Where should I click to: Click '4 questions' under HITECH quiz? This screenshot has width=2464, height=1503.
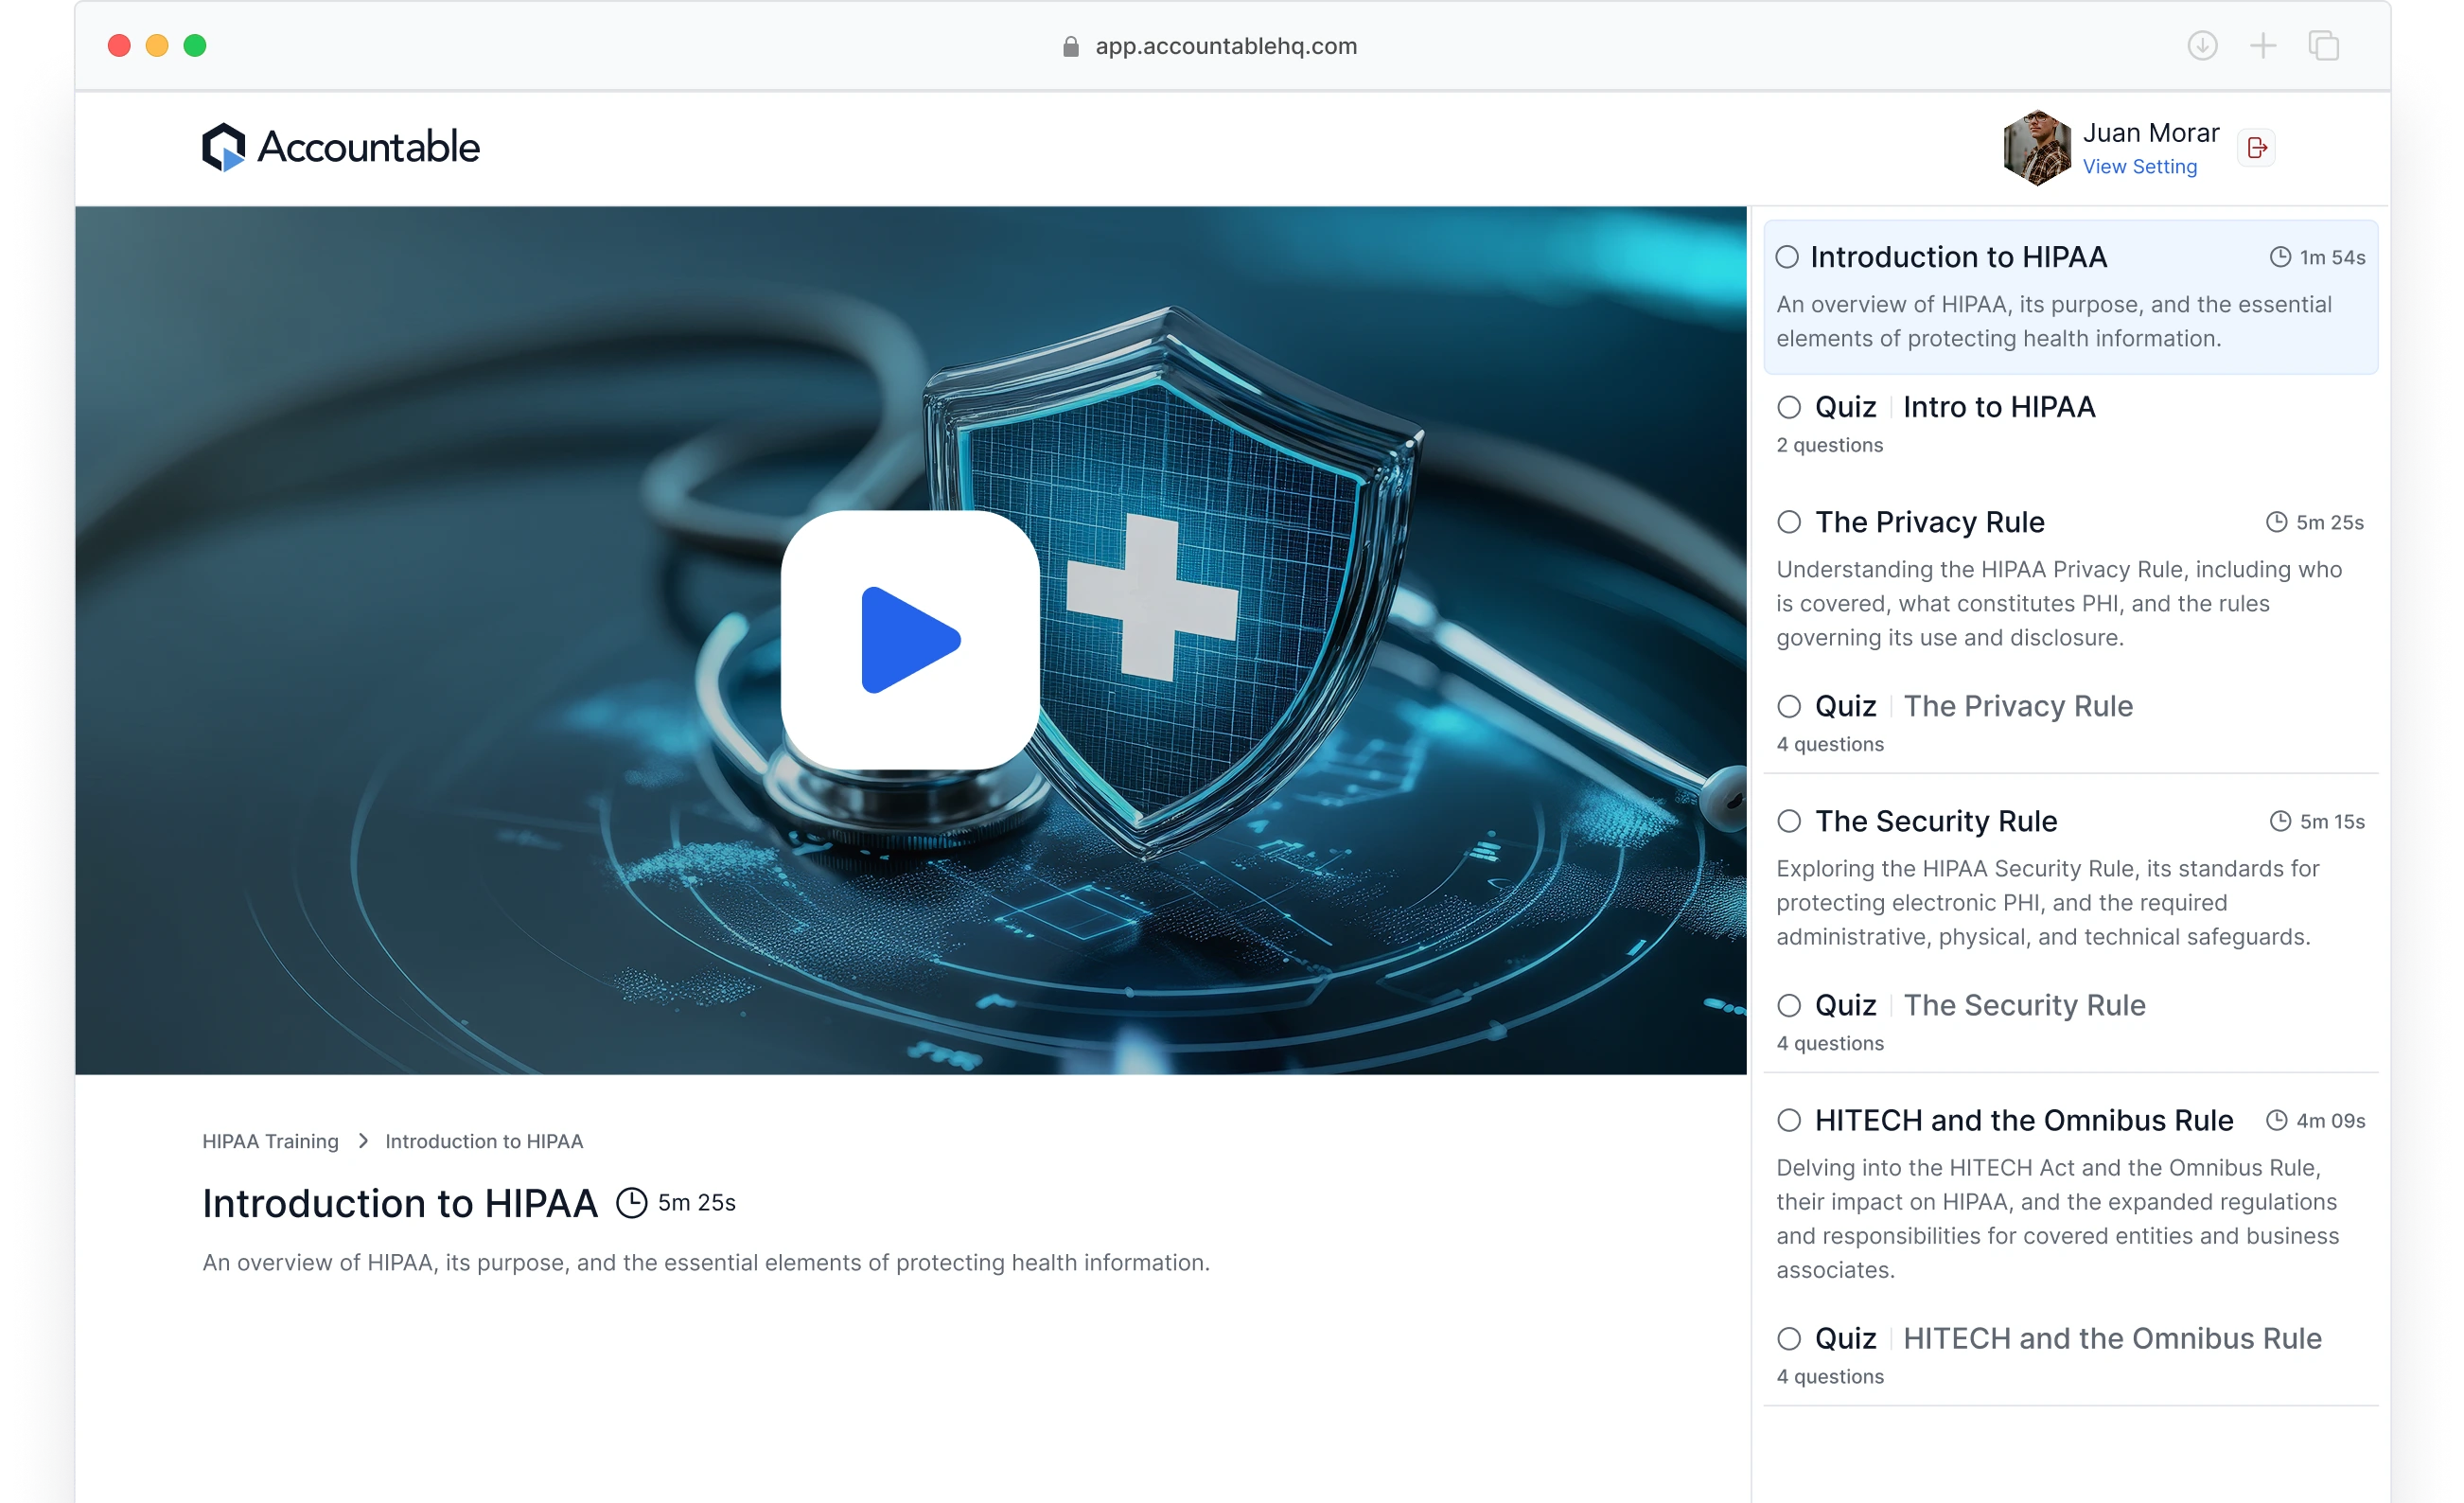(1830, 1376)
